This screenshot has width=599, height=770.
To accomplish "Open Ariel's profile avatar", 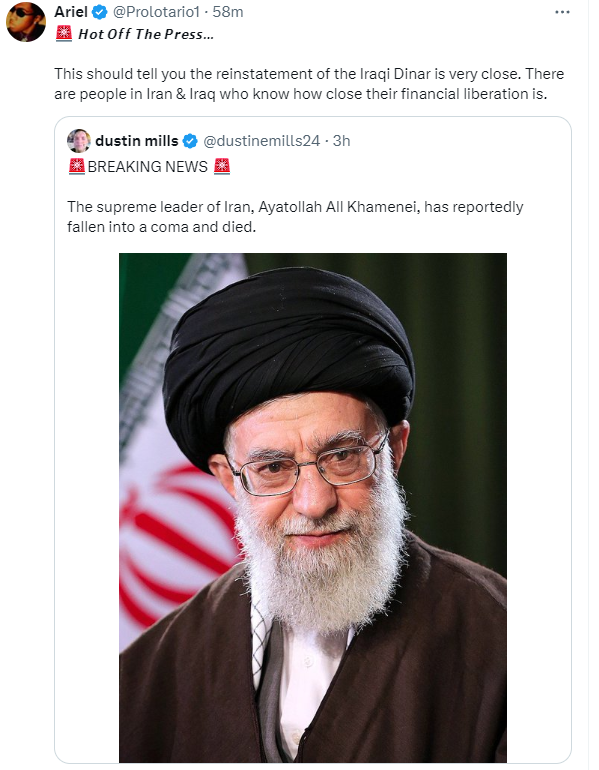I will coord(26,22).
